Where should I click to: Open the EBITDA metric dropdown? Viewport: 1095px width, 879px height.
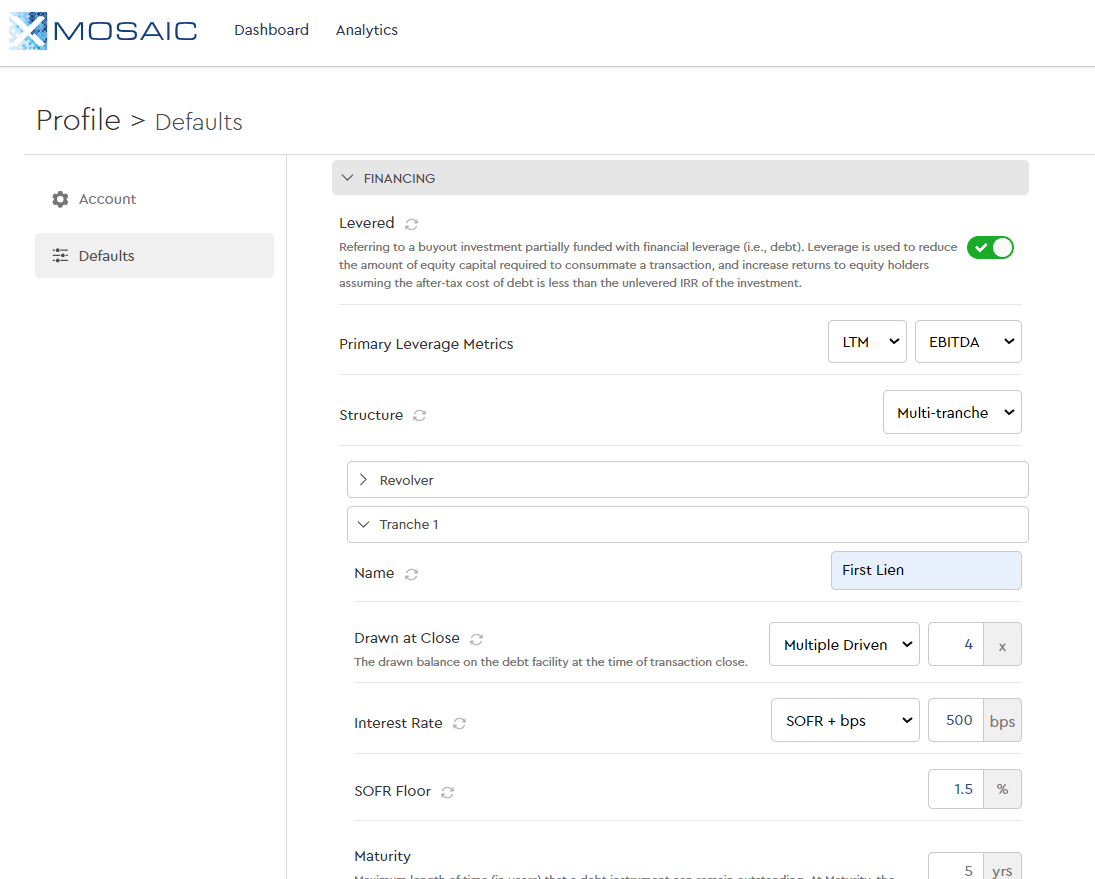pyautogui.click(x=967, y=342)
